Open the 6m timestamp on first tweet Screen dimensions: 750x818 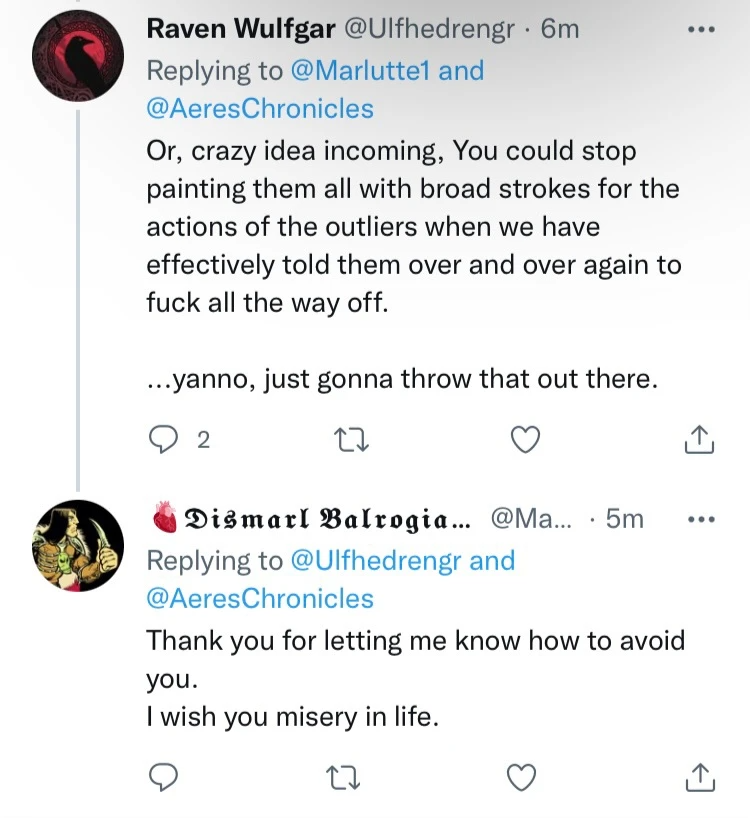[x=559, y=29]
